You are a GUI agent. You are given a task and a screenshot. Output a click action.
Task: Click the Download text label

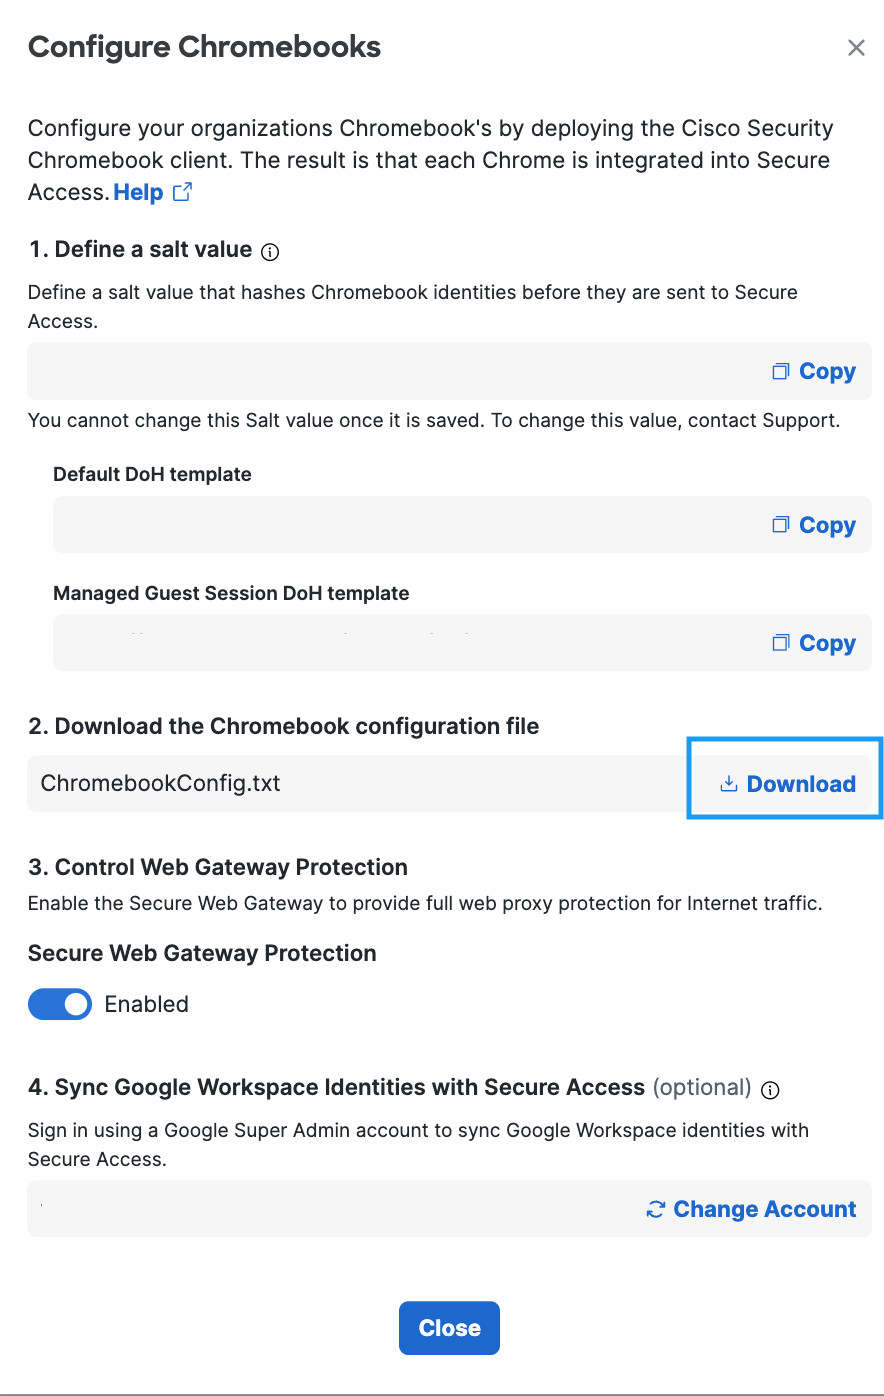pos(801,784)
